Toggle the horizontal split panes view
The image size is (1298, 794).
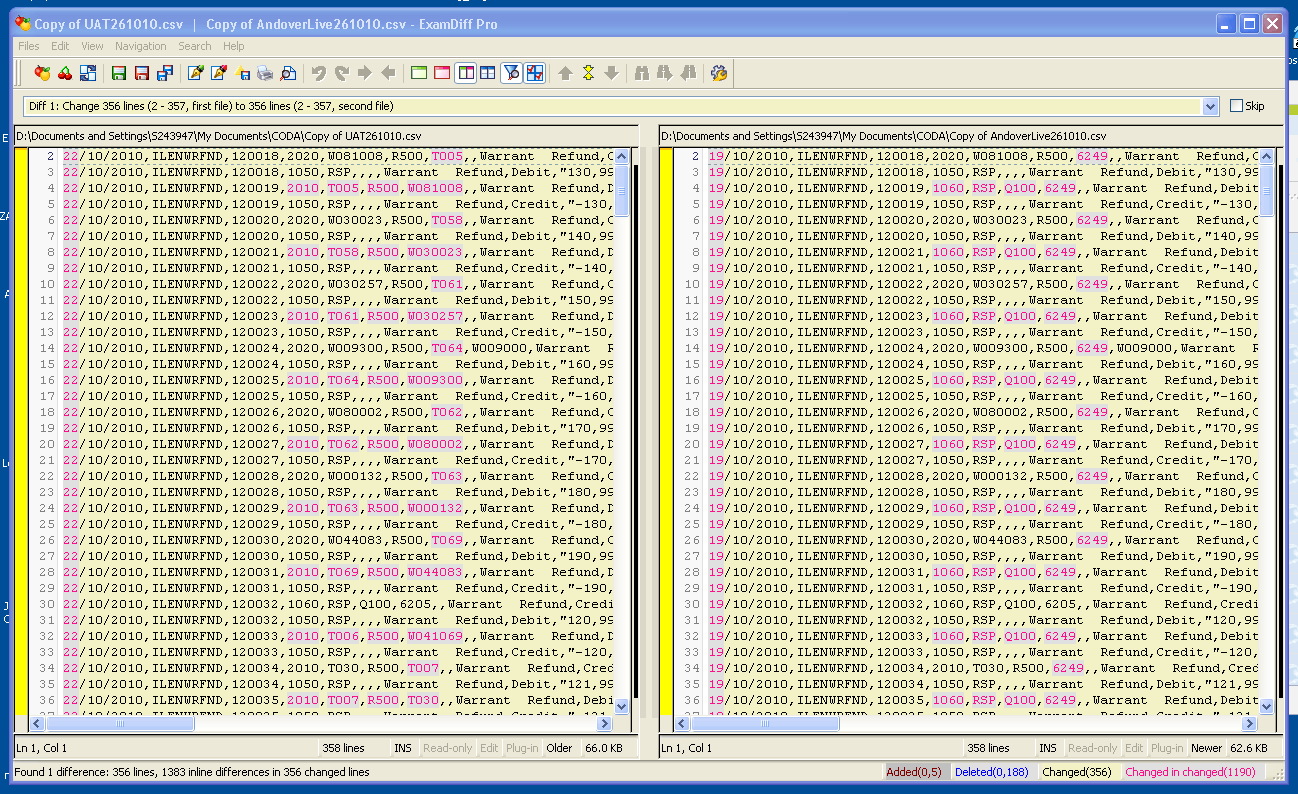point(488,73)
